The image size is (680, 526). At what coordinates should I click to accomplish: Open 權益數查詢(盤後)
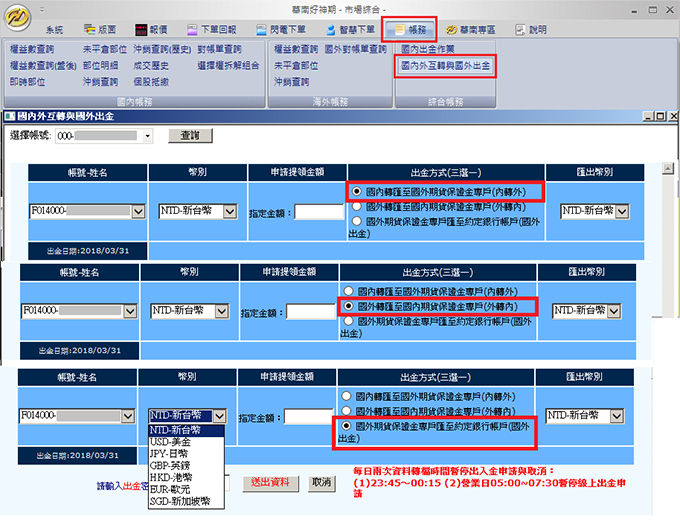(x=43, y=65)
